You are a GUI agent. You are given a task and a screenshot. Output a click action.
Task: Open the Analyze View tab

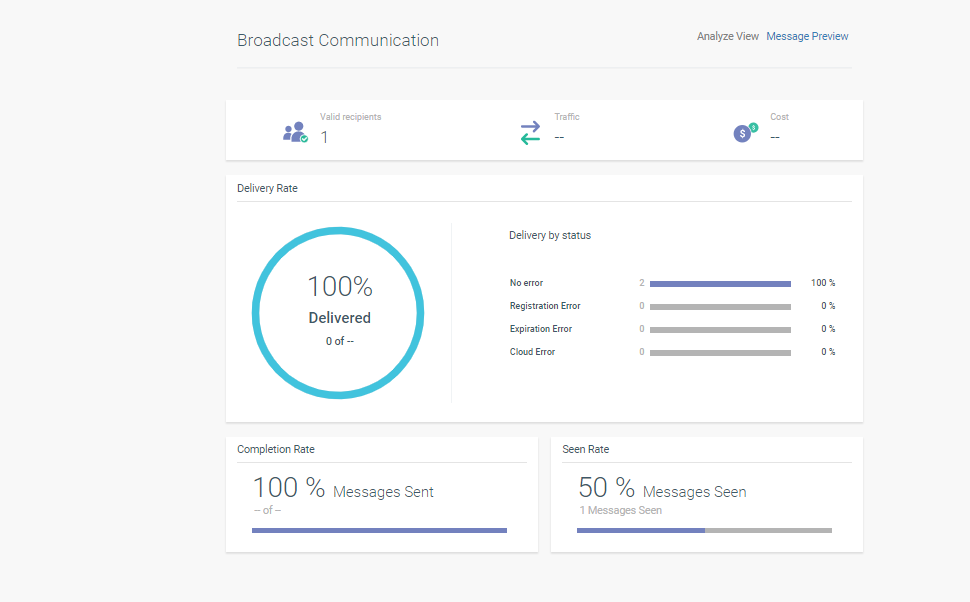coord(728,37)
